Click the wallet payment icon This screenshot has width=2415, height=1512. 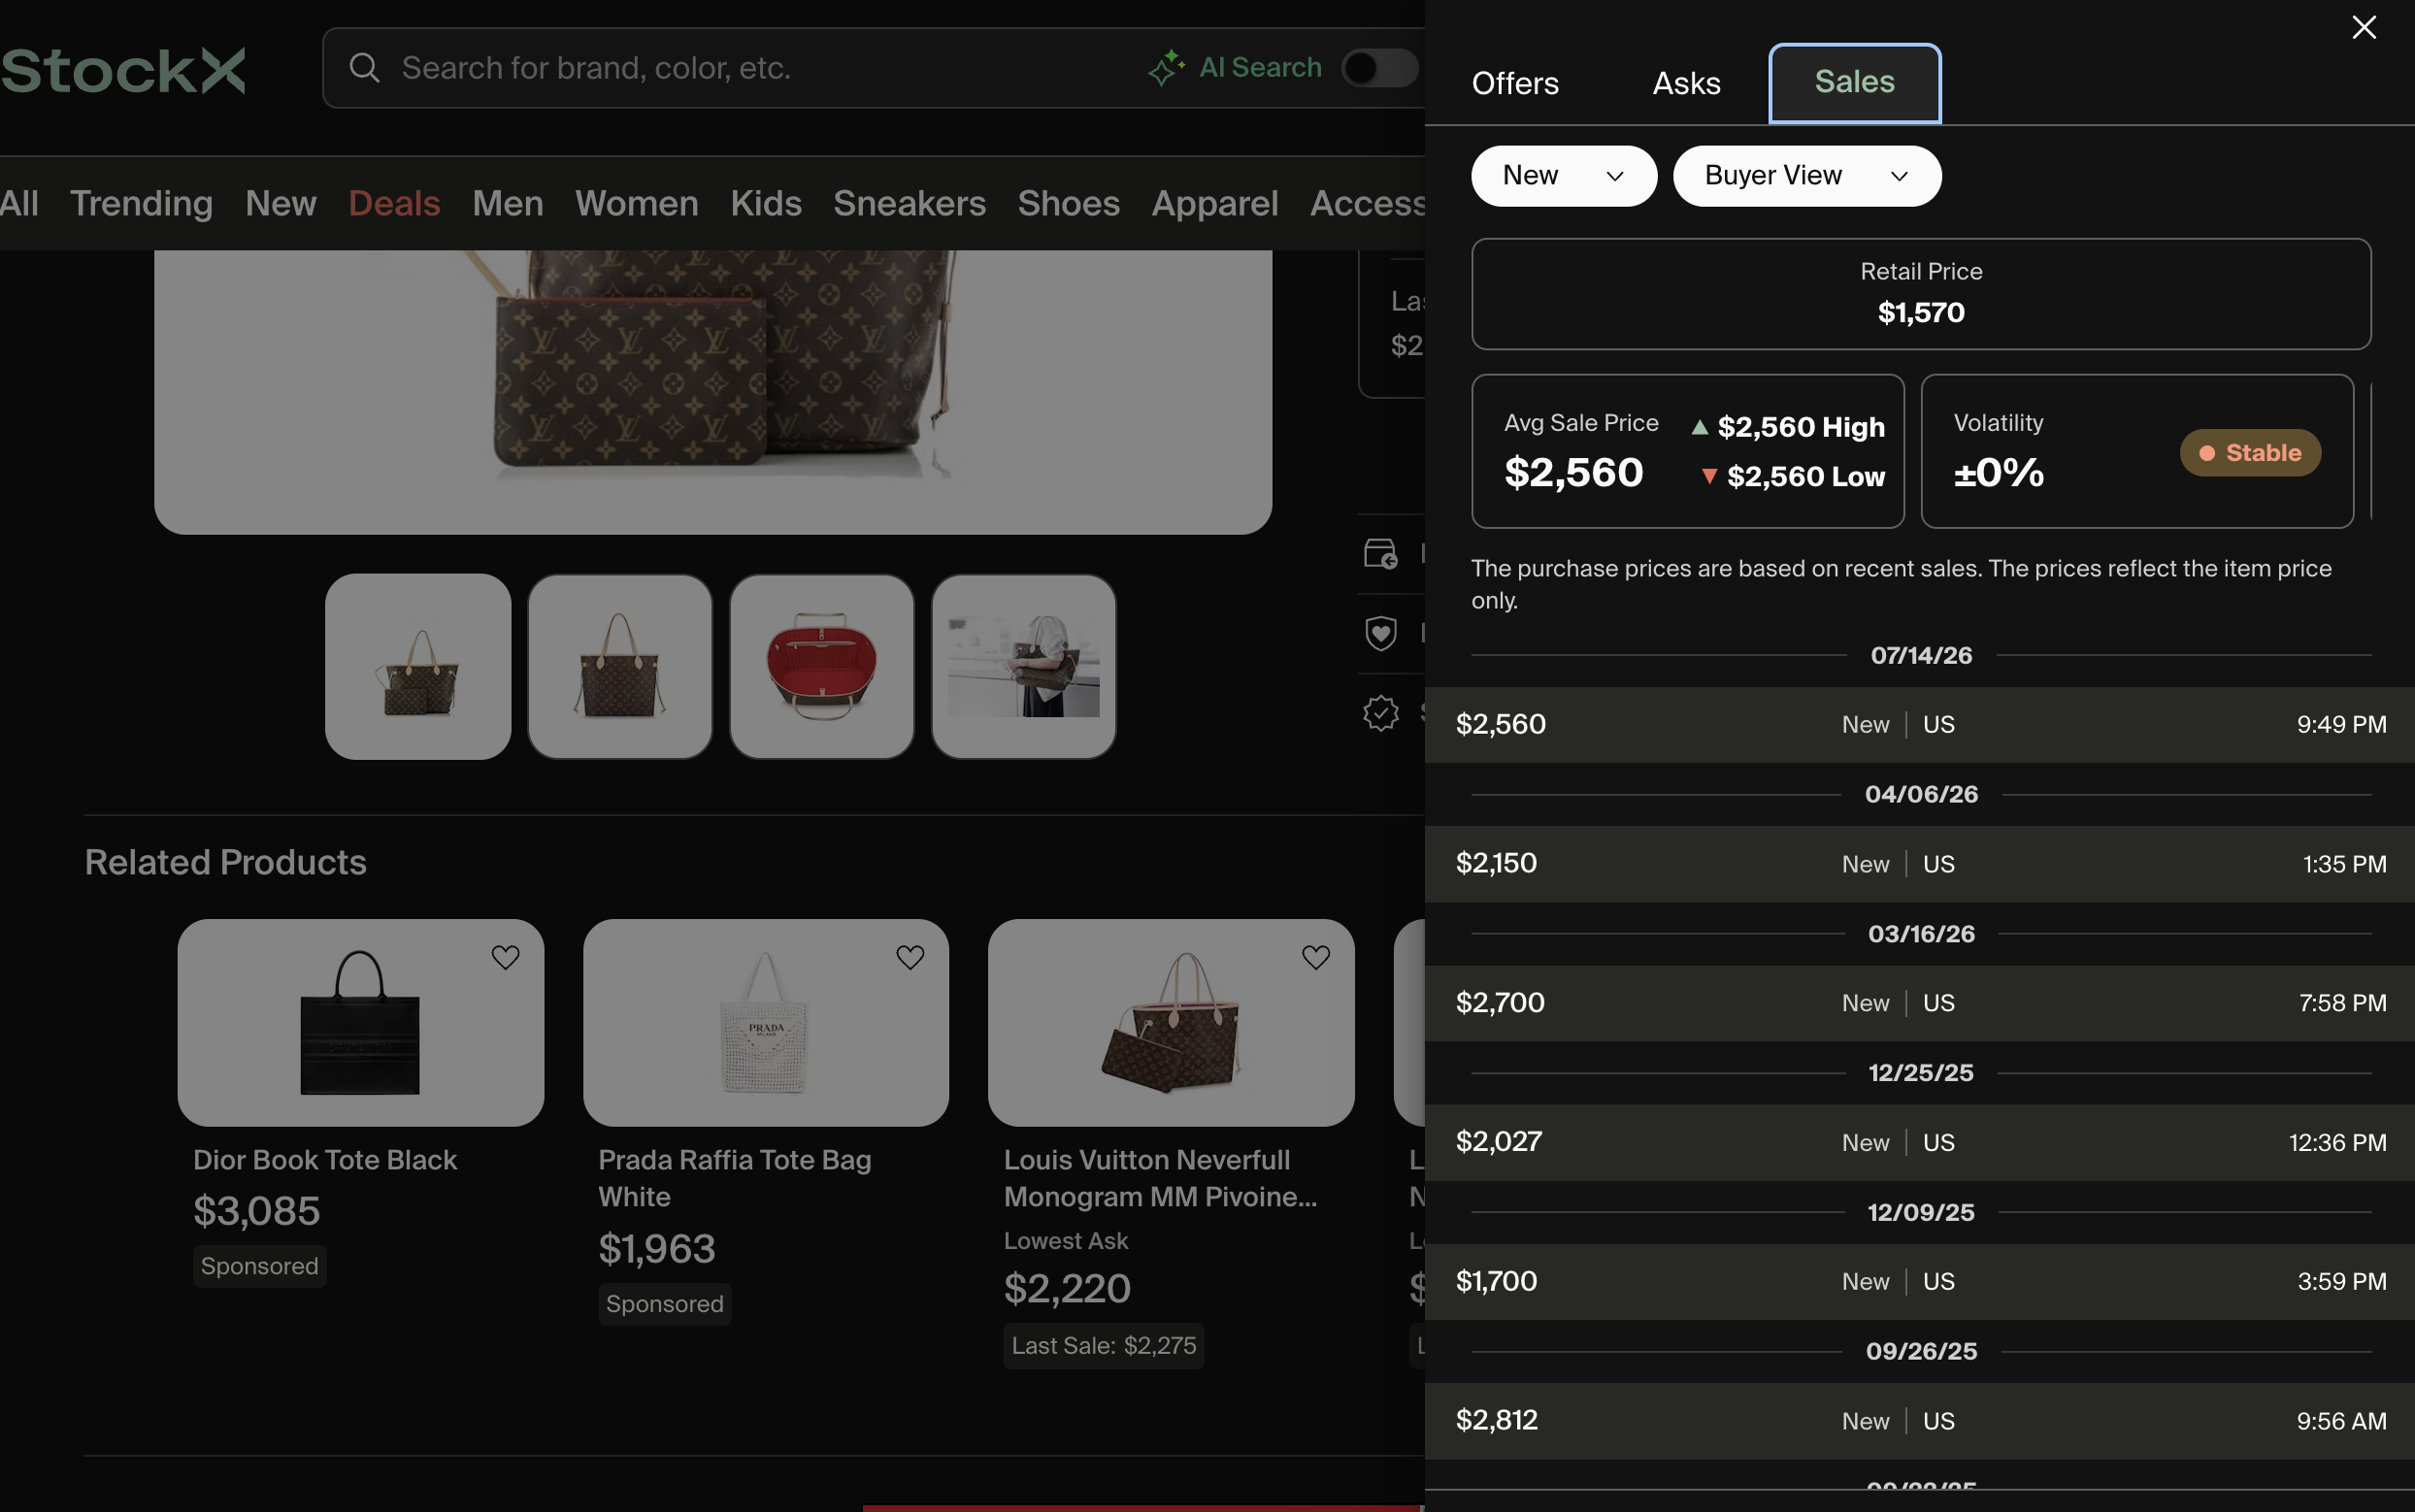1381,553
